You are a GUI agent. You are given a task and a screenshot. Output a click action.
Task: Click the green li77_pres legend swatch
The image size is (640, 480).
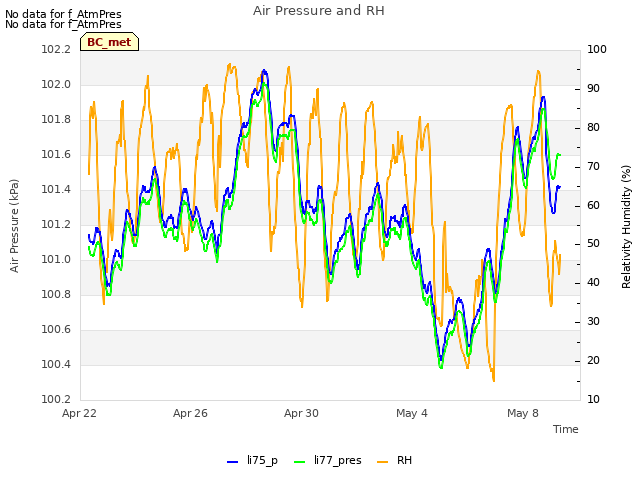point(300,462)
